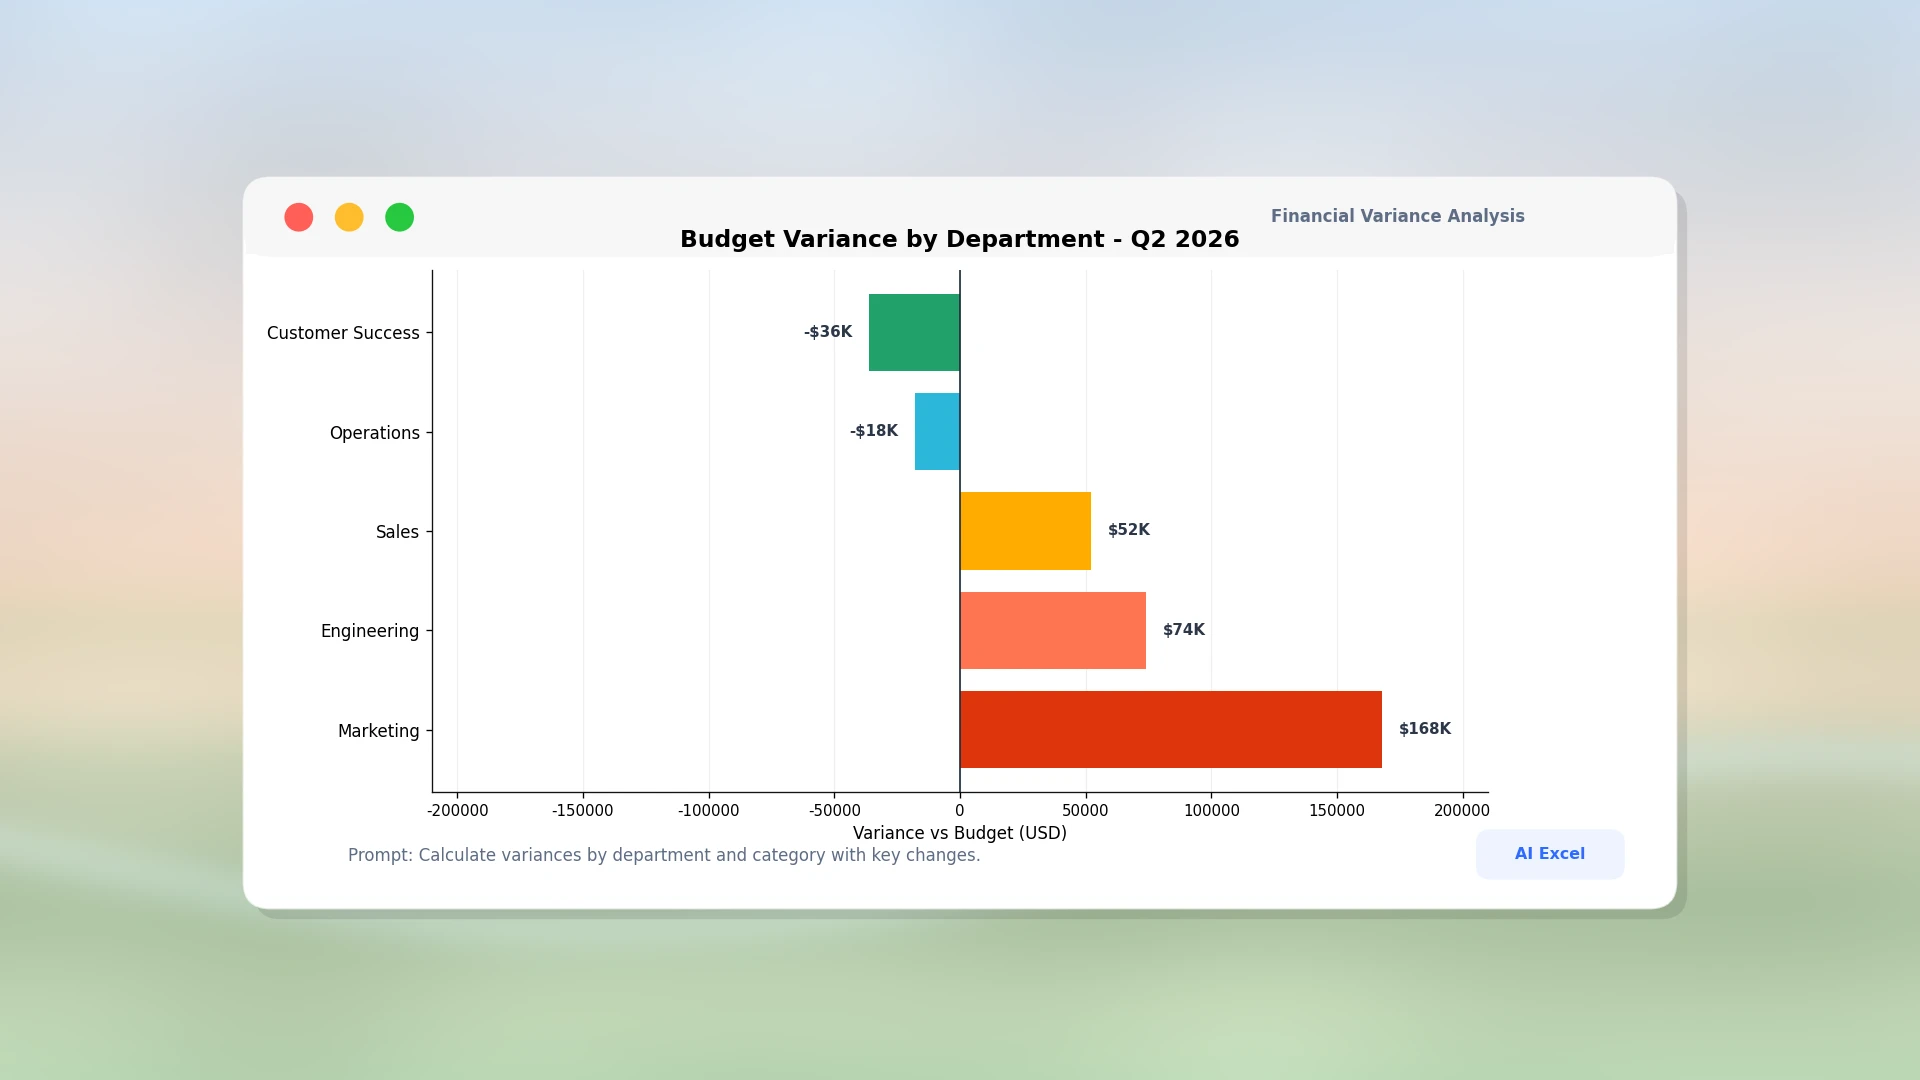This screenshot has height=1080, width=1920.
Task: Click the -$36K data label
Action: (x=828, y=332)
